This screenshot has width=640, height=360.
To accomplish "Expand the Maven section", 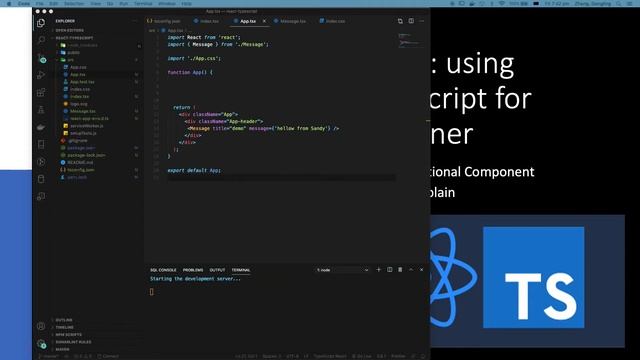I will [62, 349].
